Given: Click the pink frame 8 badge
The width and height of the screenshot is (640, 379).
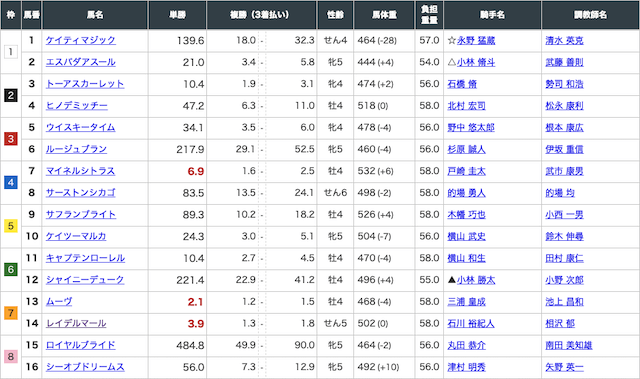Looking at the screenshot, I should [11, 356].
